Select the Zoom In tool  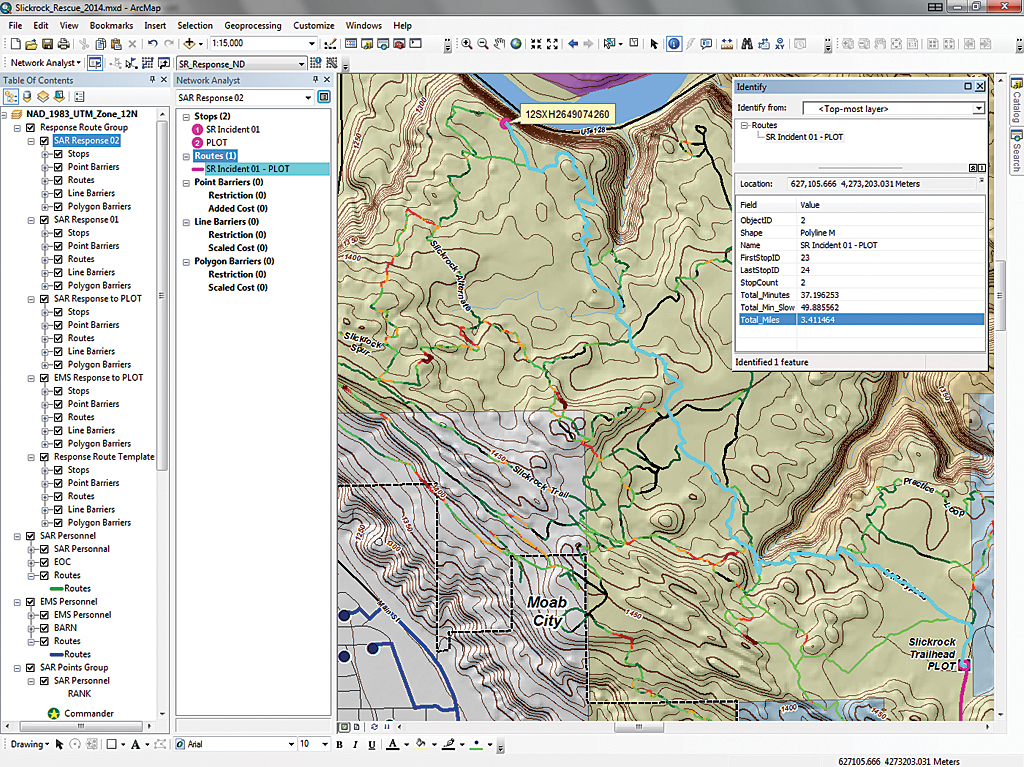[467, 44]
